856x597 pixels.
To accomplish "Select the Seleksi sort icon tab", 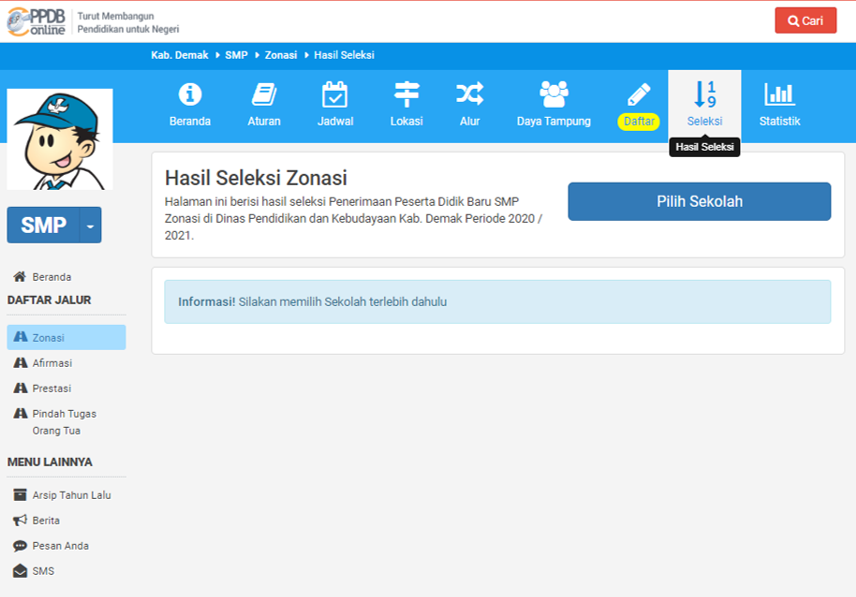I will click(x=704, y=96).
